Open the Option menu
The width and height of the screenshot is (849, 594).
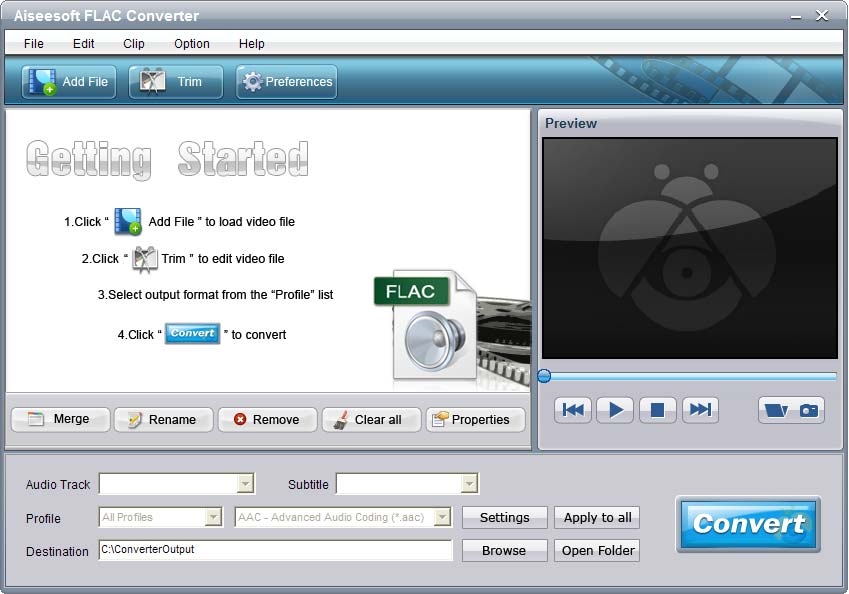click(x=192, y=44)
